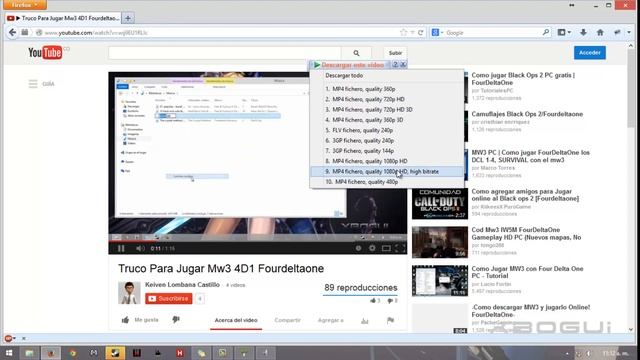Click the Firefox address bar URL
This screenshot has width=640, height=360.
(220, 32)
